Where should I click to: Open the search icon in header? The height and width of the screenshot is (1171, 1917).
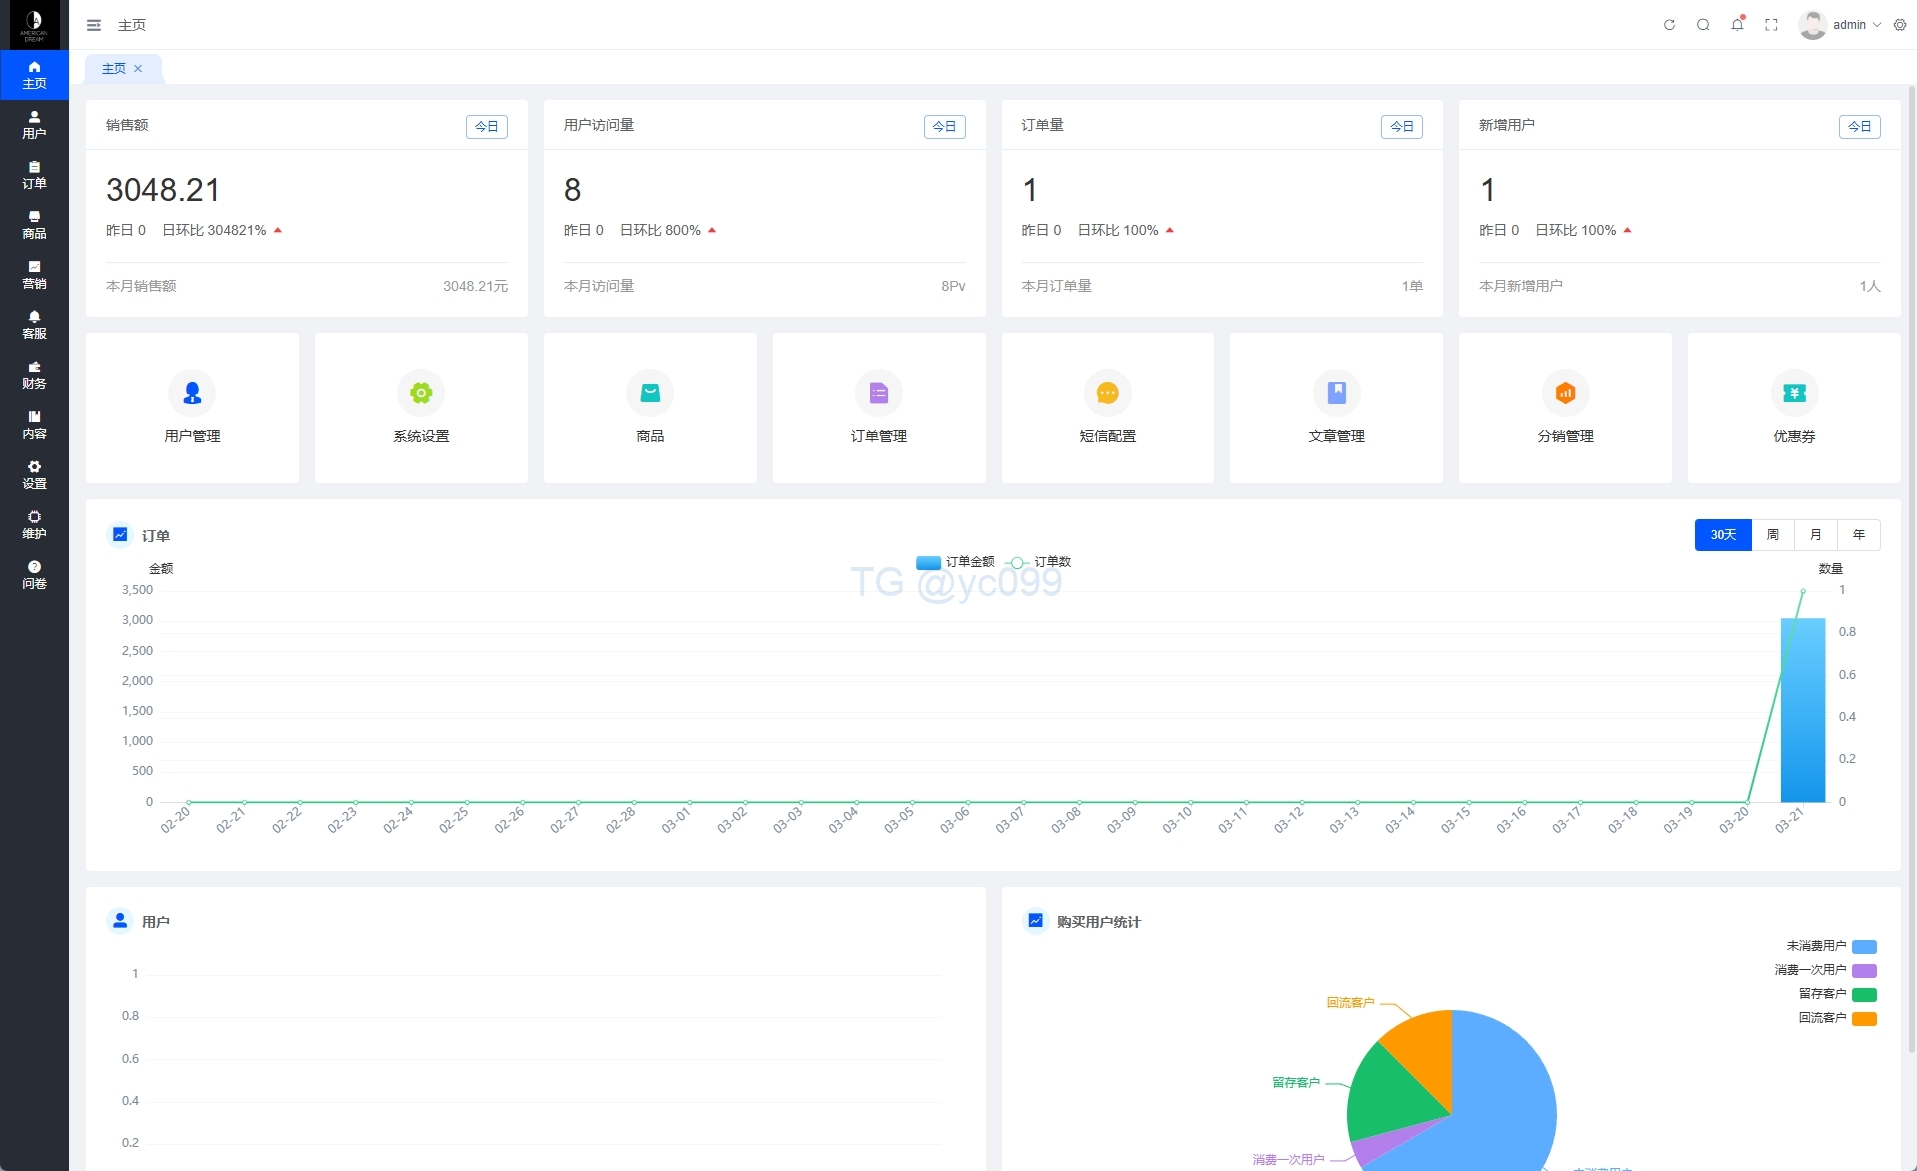pyautogui.click(x=1703, y=25)
